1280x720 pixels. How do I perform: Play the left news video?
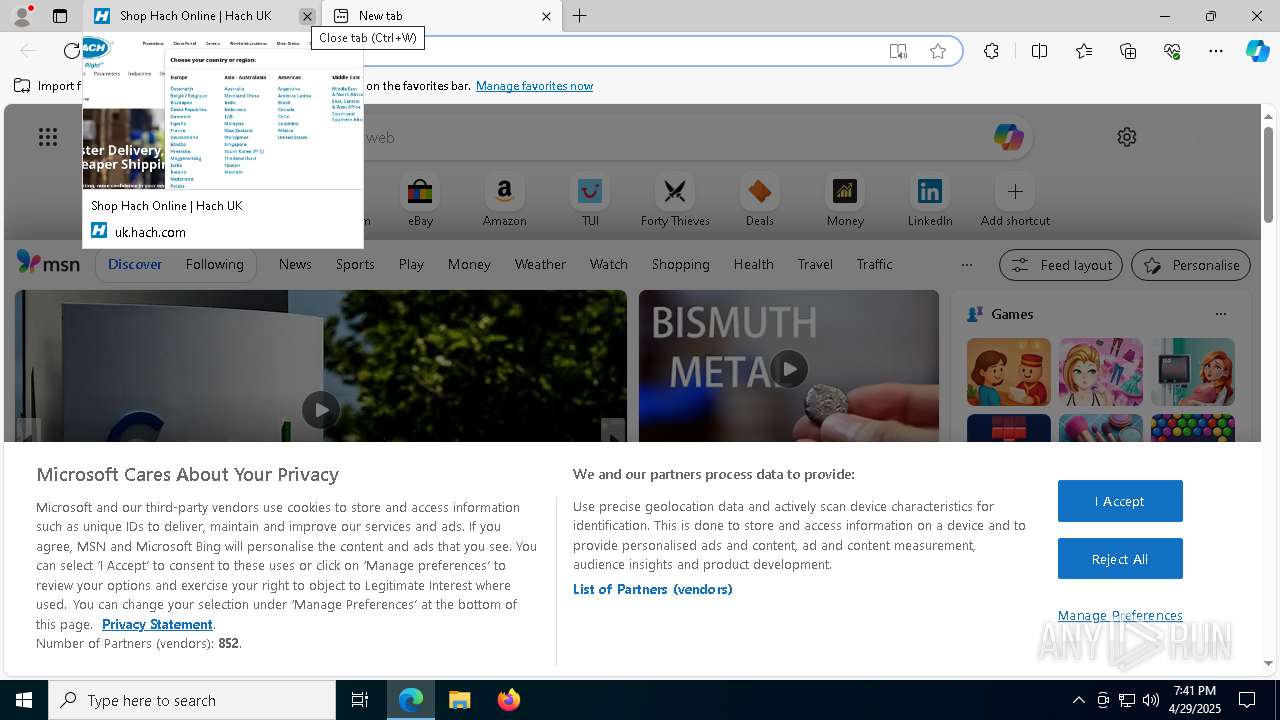320,409
